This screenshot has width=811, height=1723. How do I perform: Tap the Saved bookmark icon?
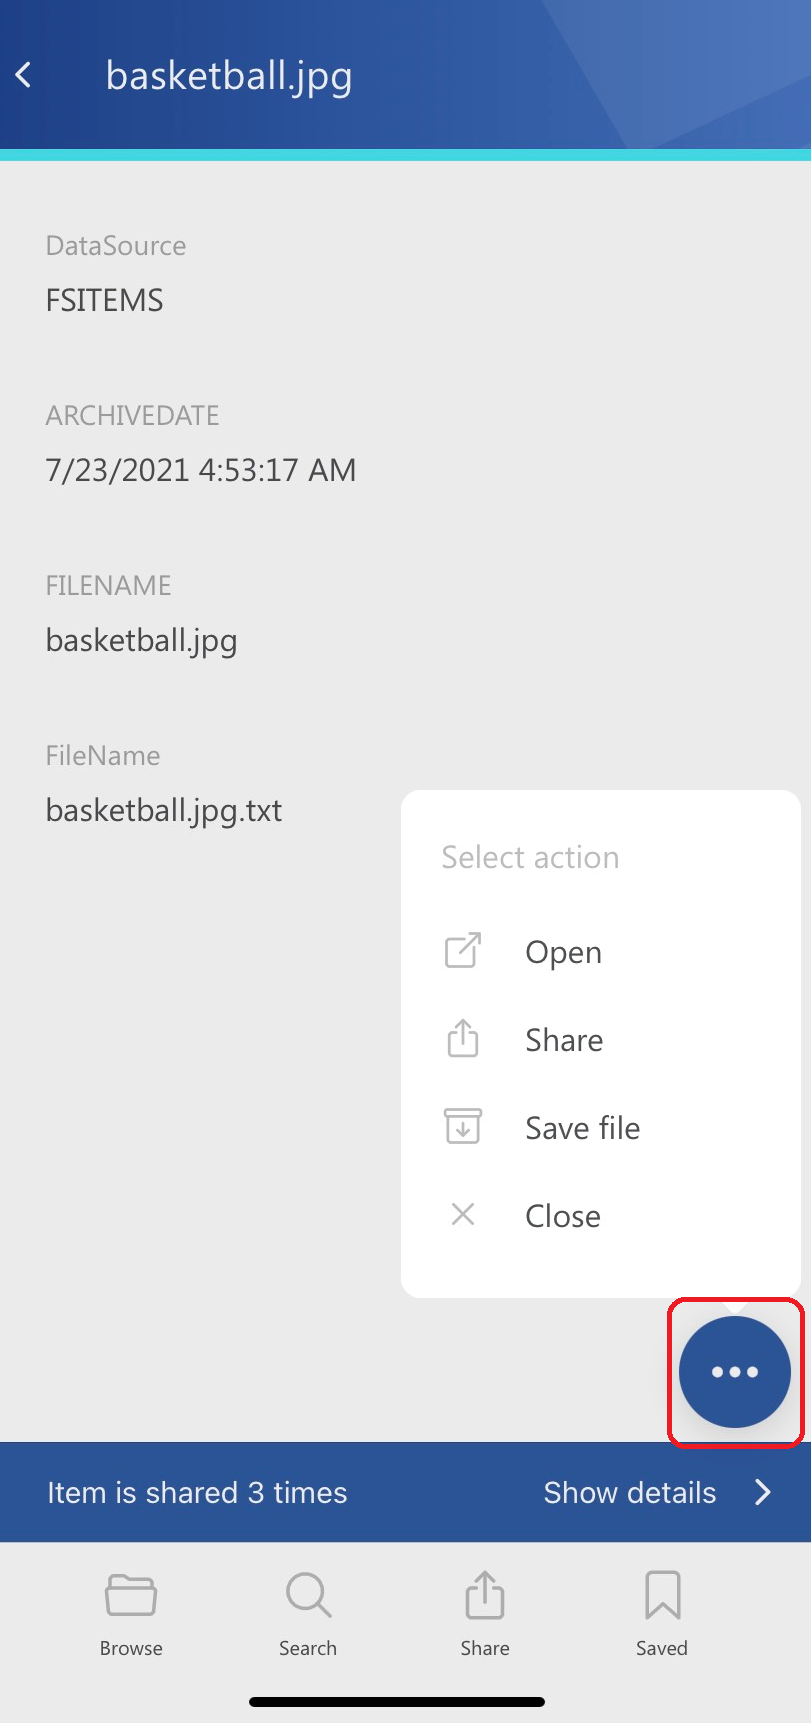(x=662, y=1595)
